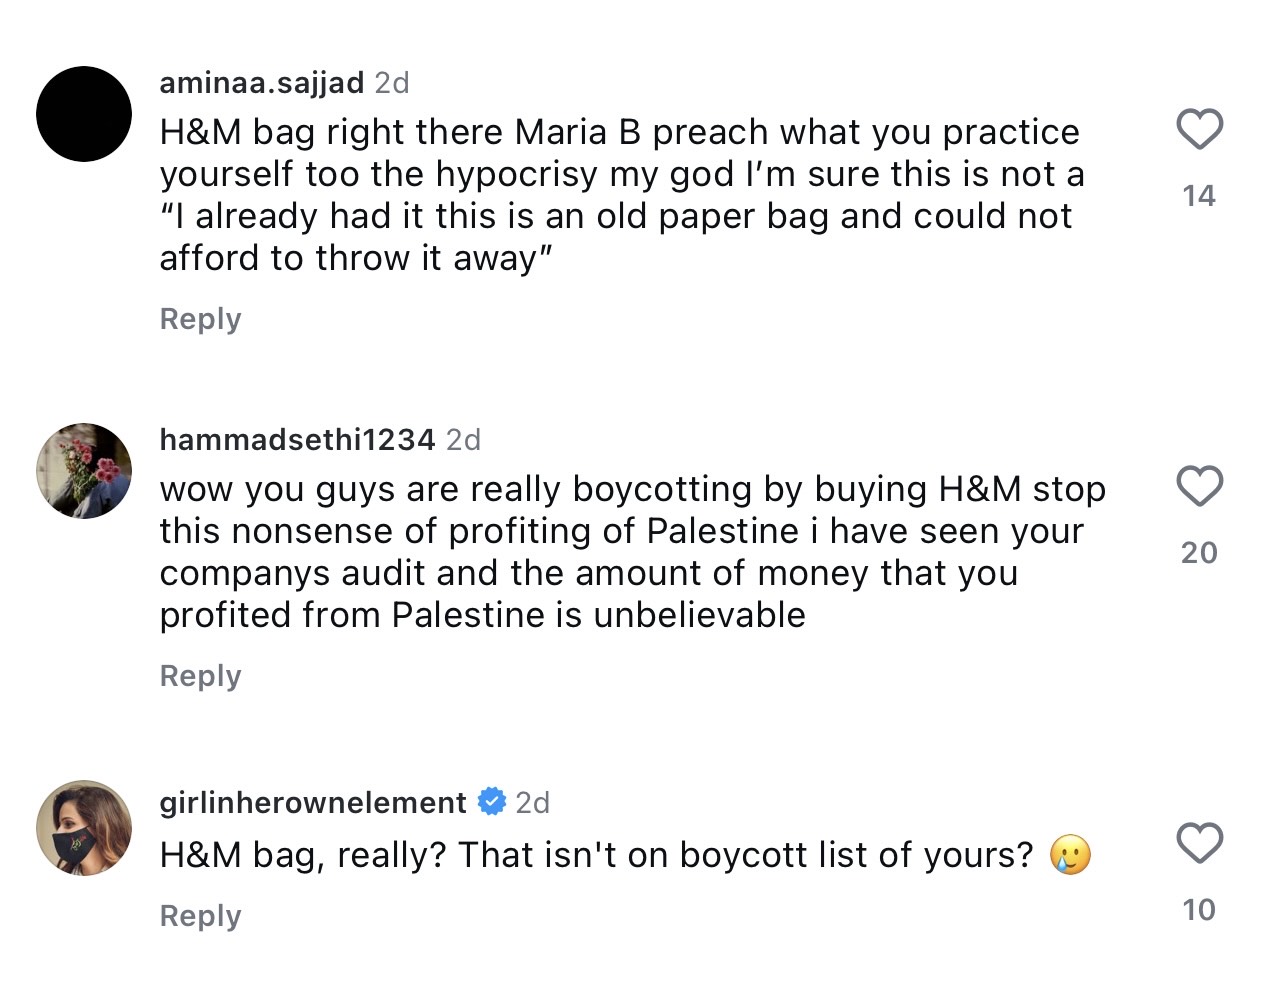Image resolution: width=1284 pixels, height=995 pixels.
Task: Open hammadsethi1234's flower profile picture
Action: pos(84,471)
